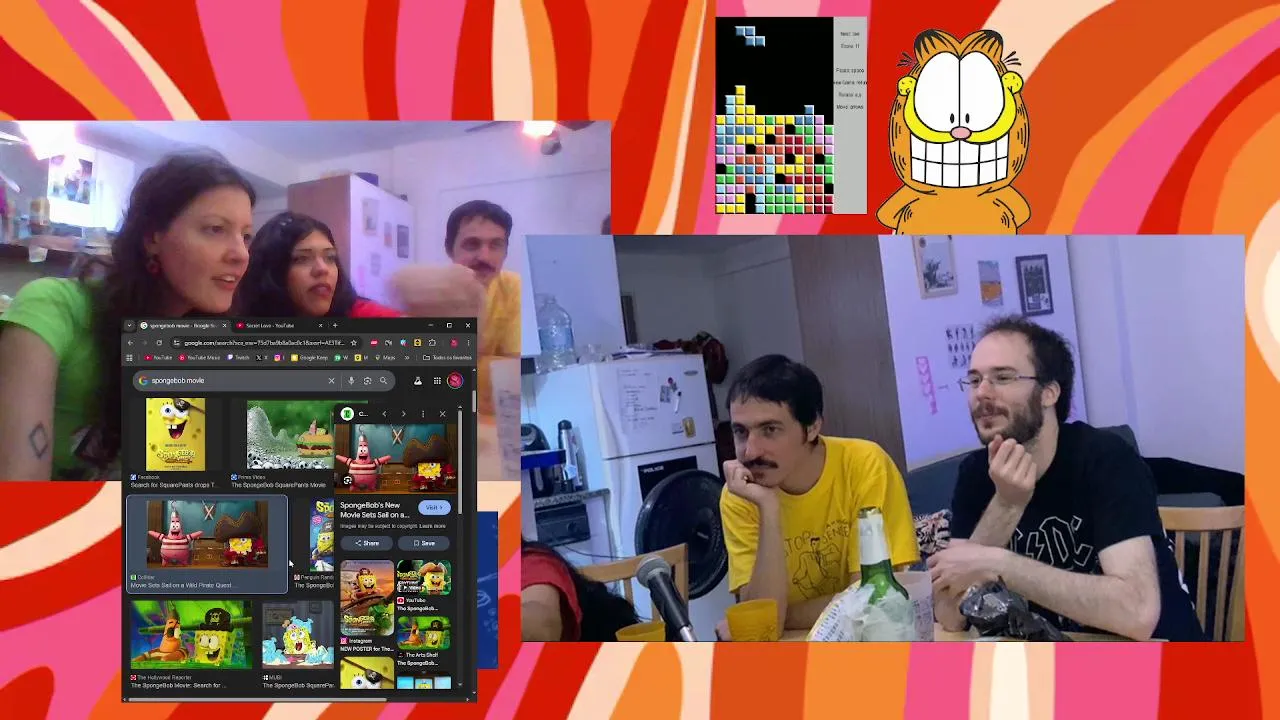Click Lens icon on Patrick preview image

pos(347,480)
